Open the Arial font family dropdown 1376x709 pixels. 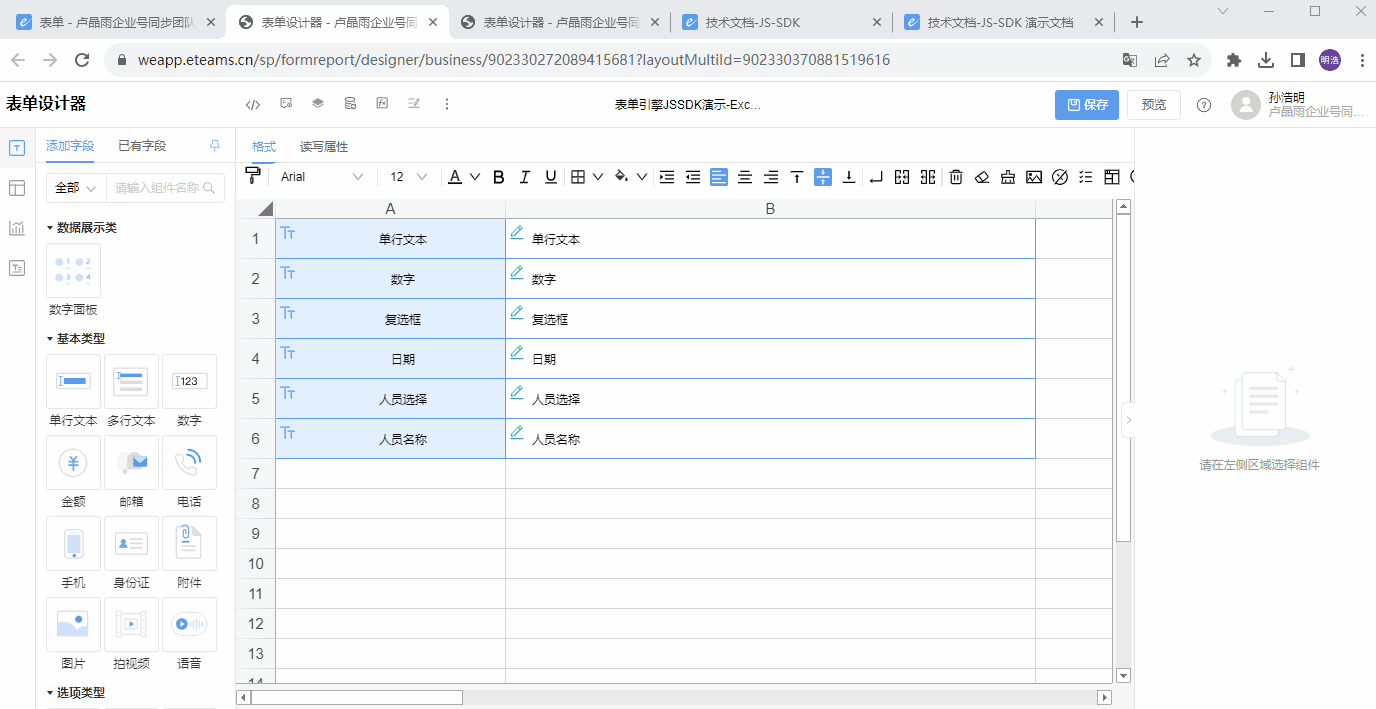click(320, 177)
